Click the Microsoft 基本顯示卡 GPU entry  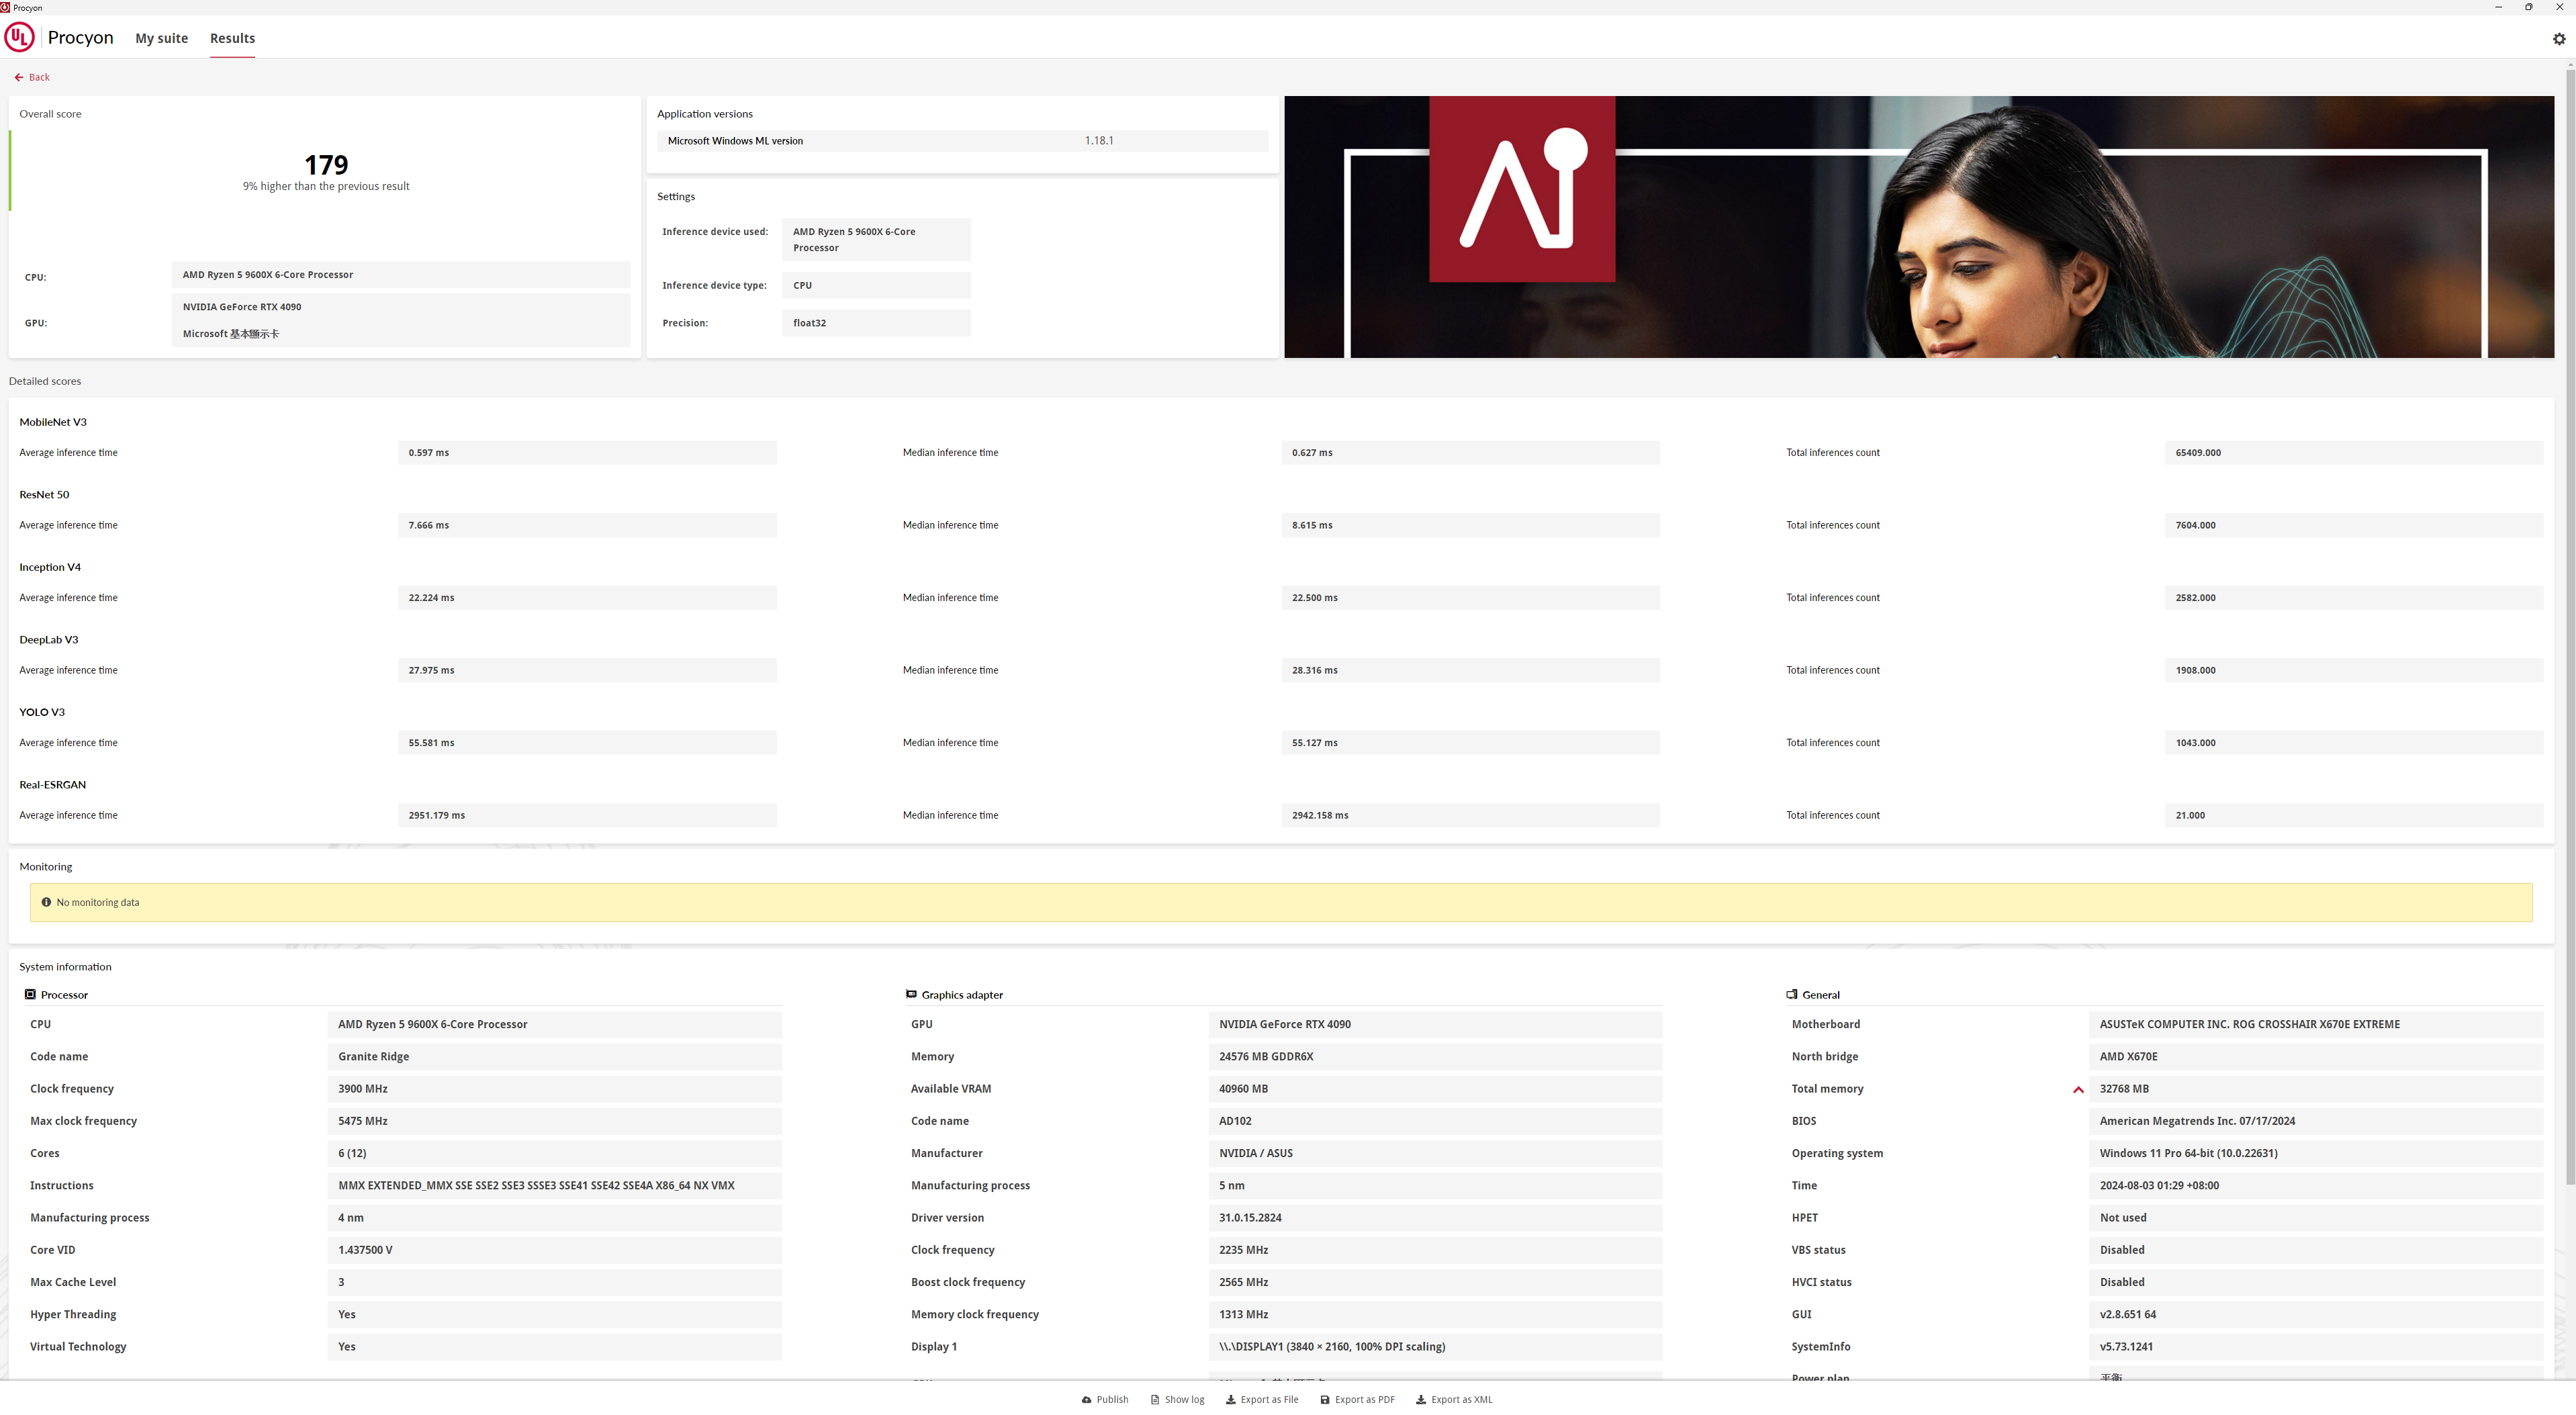(231, 334)
